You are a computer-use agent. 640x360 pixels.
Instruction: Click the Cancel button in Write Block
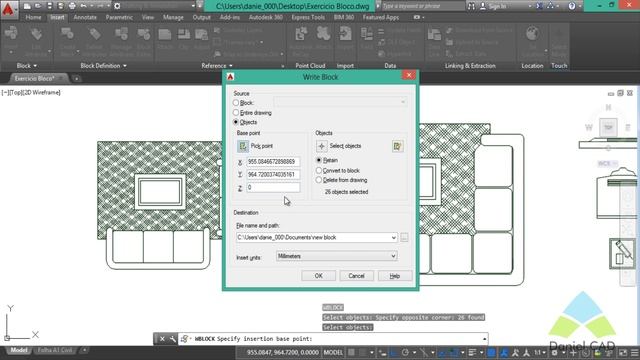pos(356,276)
